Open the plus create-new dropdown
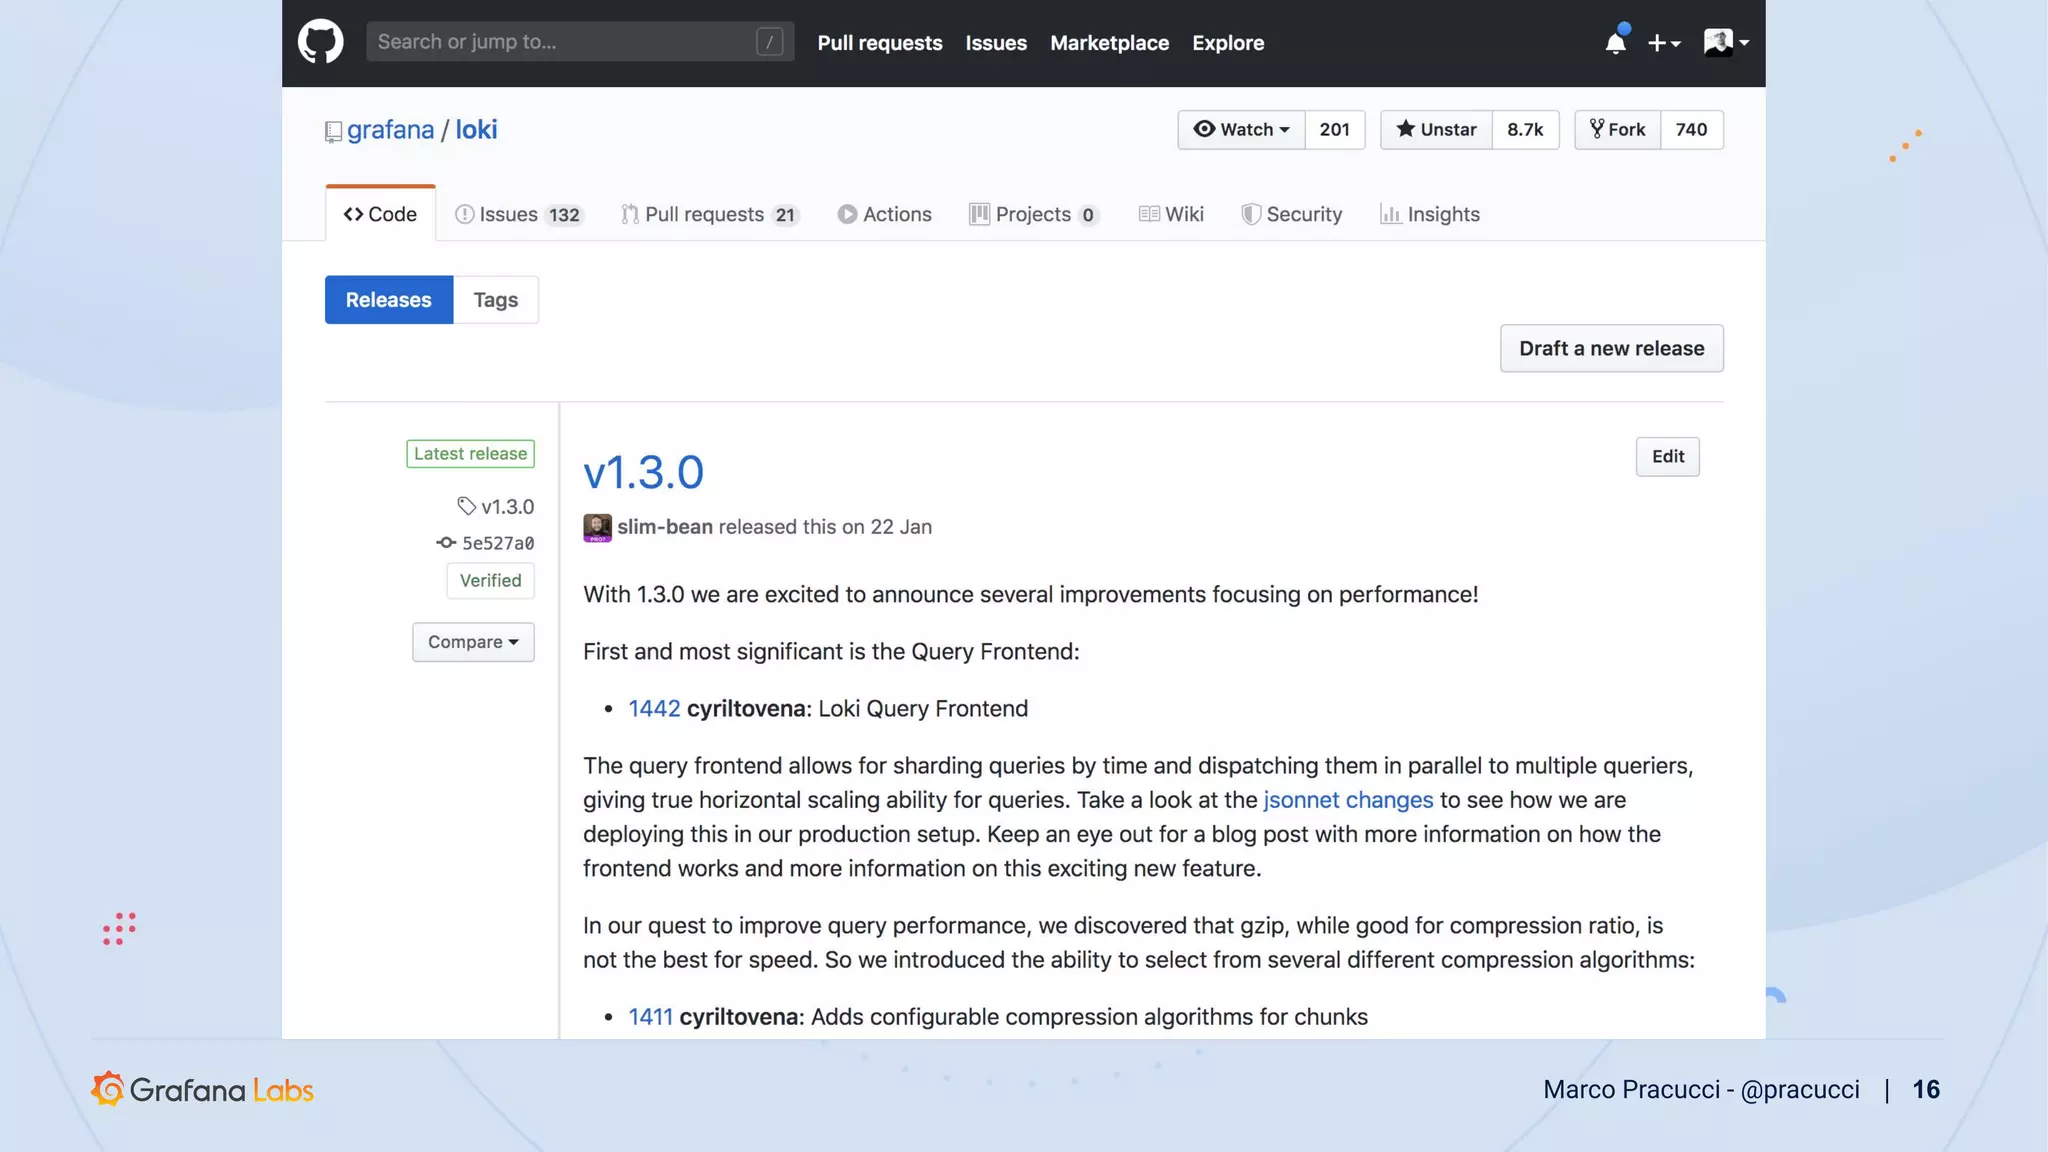This screenshot has width=2048, height=1152. (1663, 43)
